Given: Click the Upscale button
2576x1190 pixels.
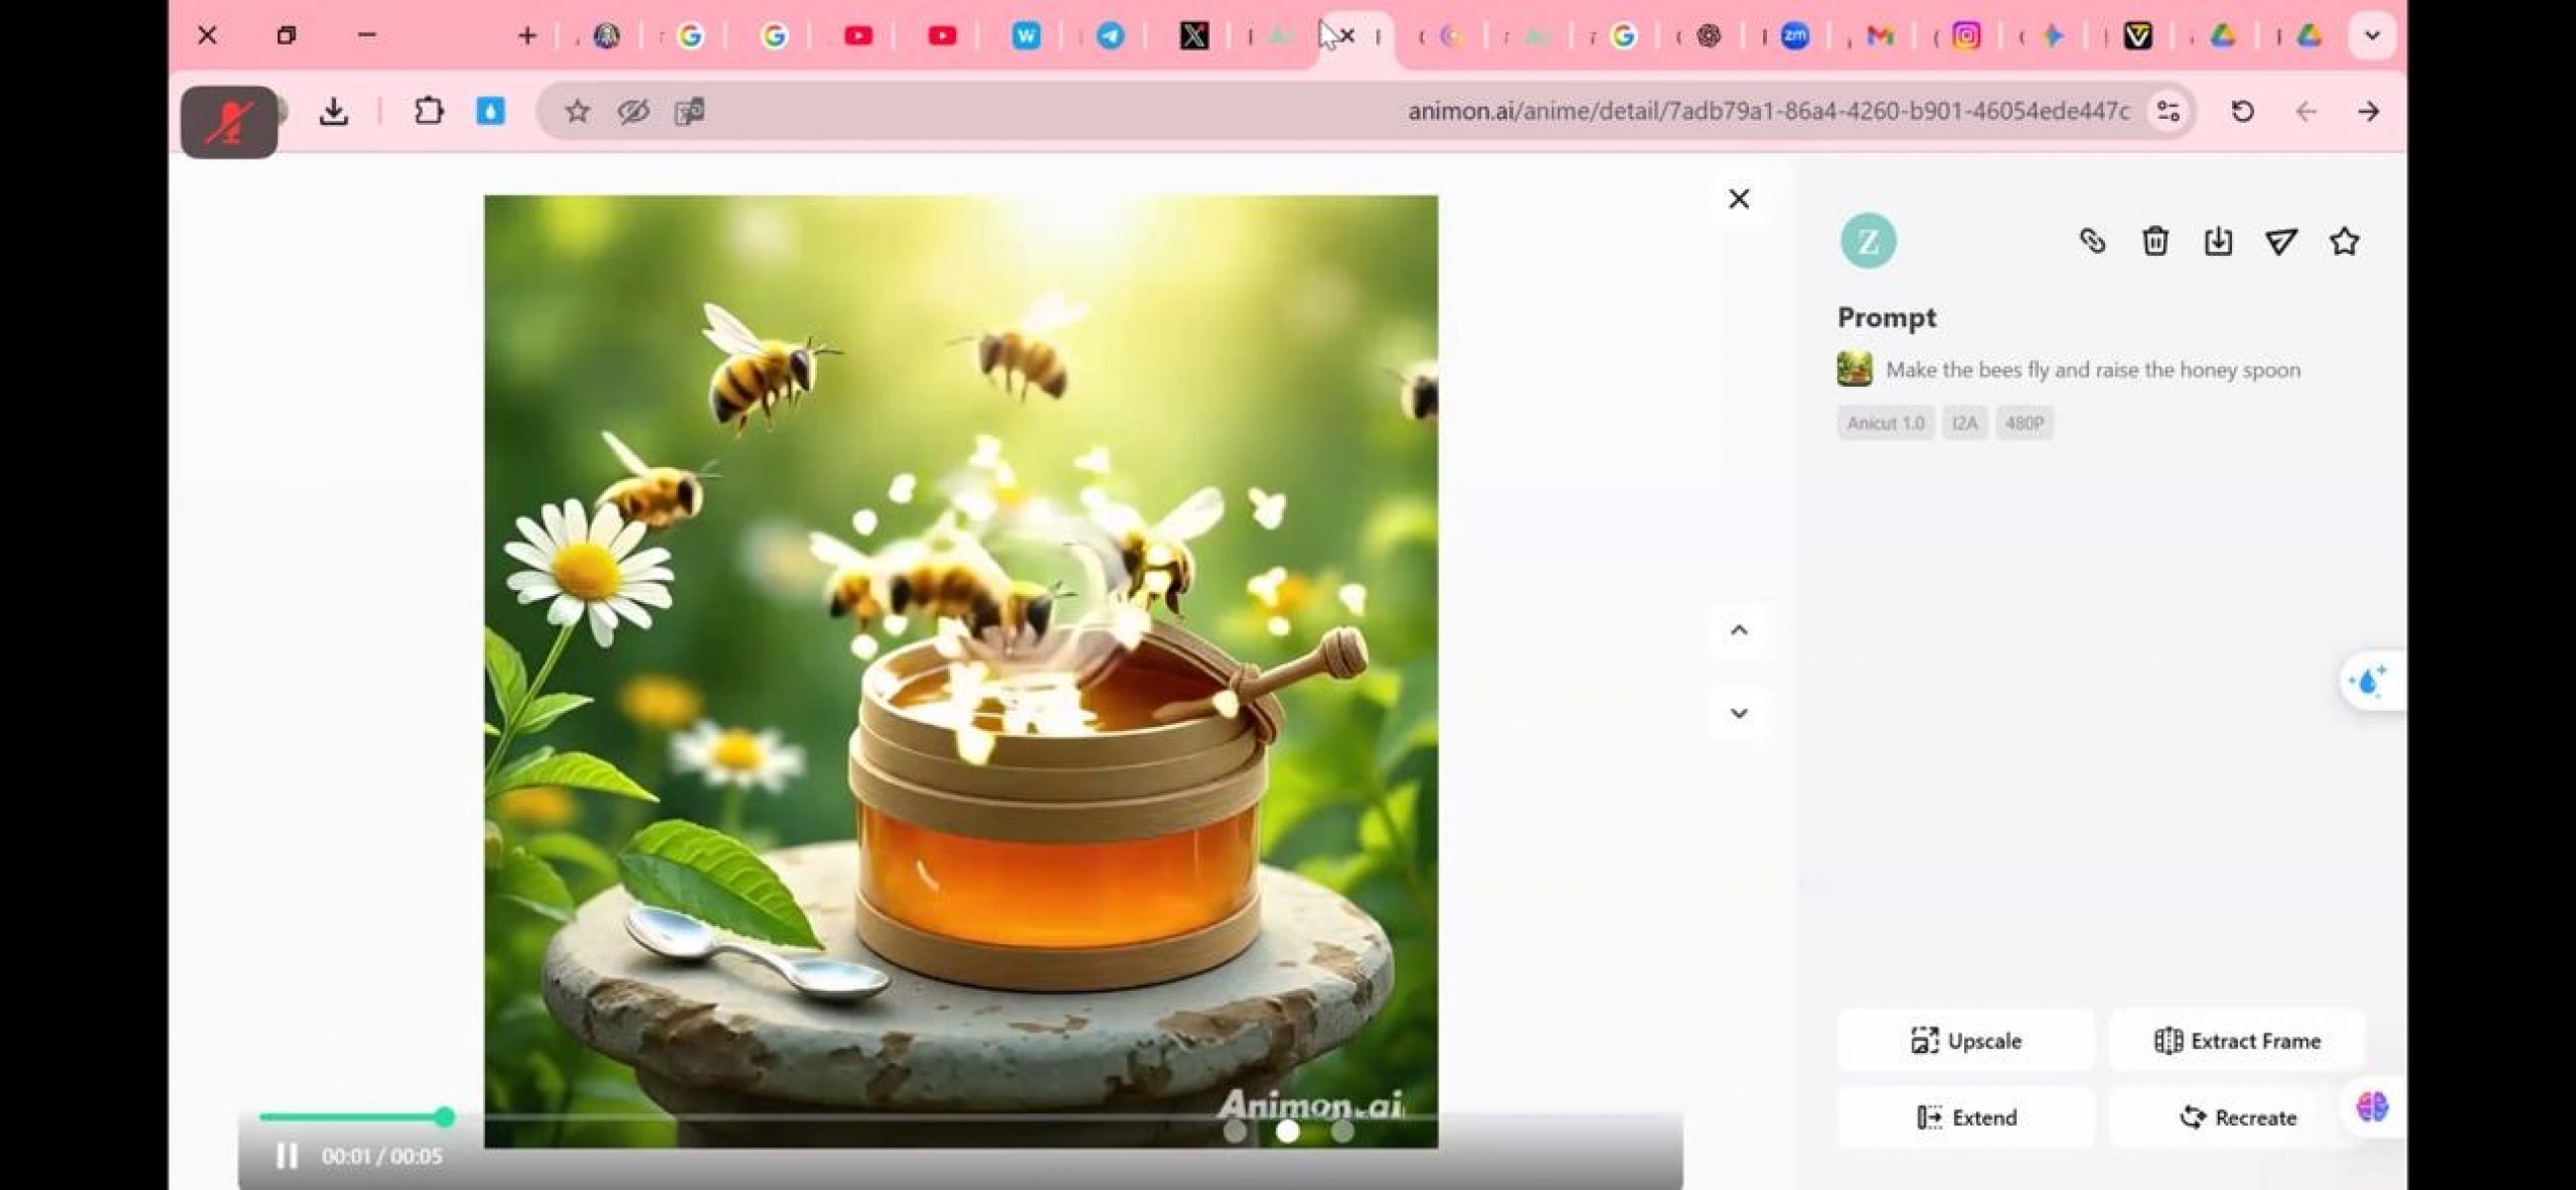Looking at the screenshot, I should pyautogui.click(x=1965, y=1041).
